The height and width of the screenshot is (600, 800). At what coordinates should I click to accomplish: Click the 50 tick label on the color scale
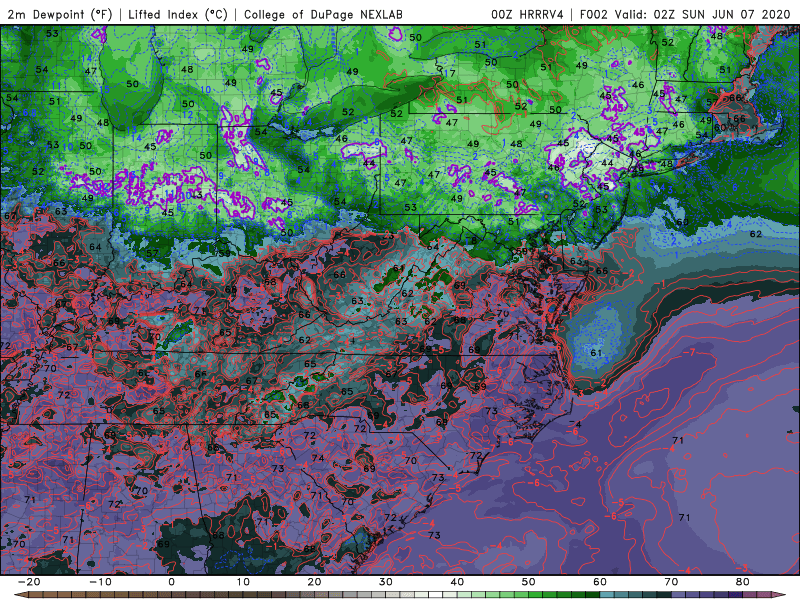(x=529, y=582)
